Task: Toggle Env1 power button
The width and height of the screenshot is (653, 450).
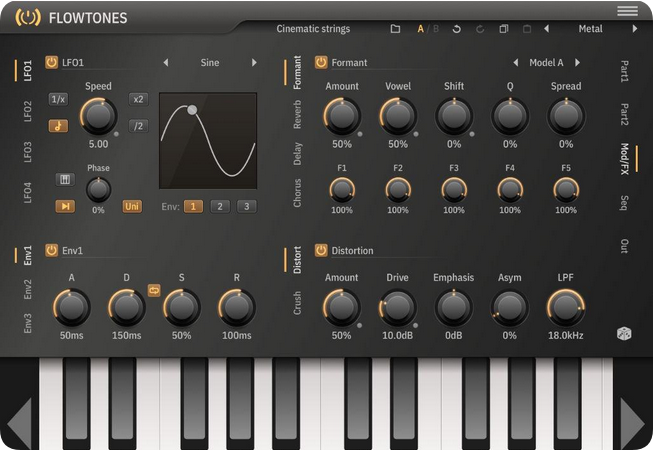Action: click(x=52, y=250)
